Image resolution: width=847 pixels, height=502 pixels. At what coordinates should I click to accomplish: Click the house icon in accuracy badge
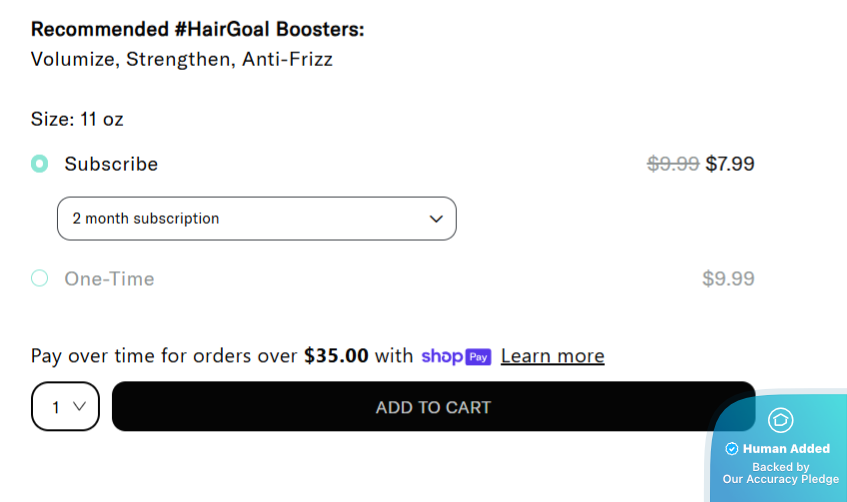coord(780,420)
